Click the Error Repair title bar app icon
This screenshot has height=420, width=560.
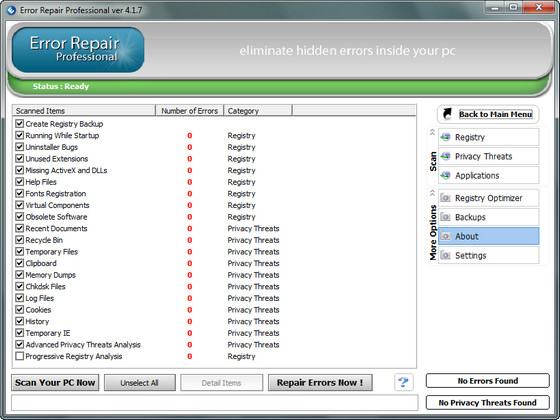point(11,10)
